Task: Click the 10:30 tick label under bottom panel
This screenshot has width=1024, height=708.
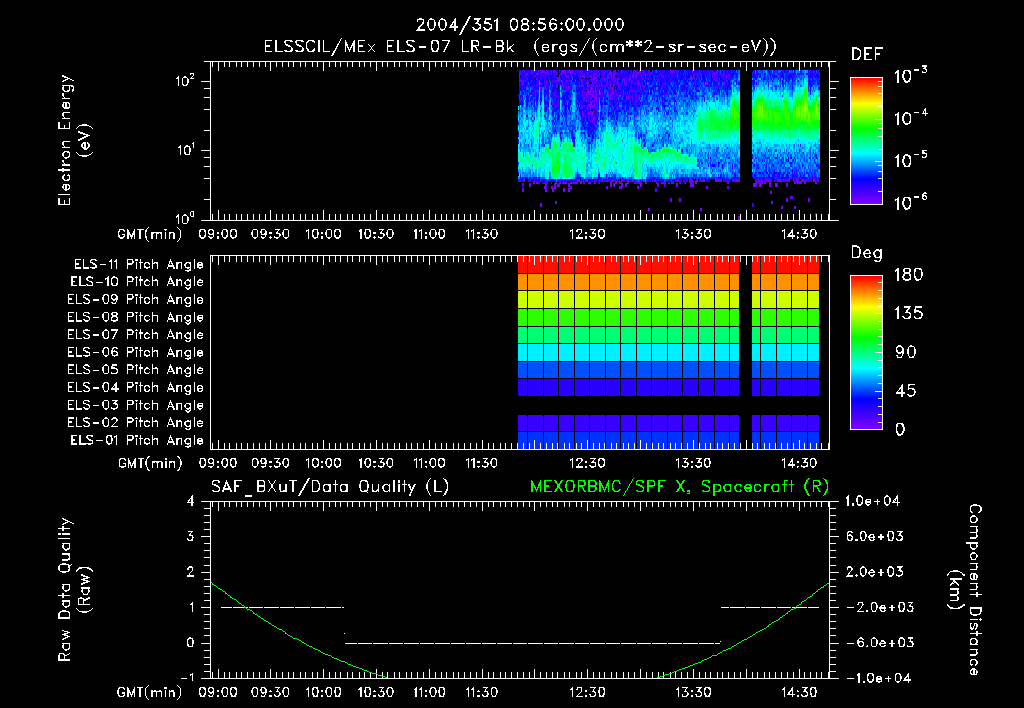Action: click(376, 692)
